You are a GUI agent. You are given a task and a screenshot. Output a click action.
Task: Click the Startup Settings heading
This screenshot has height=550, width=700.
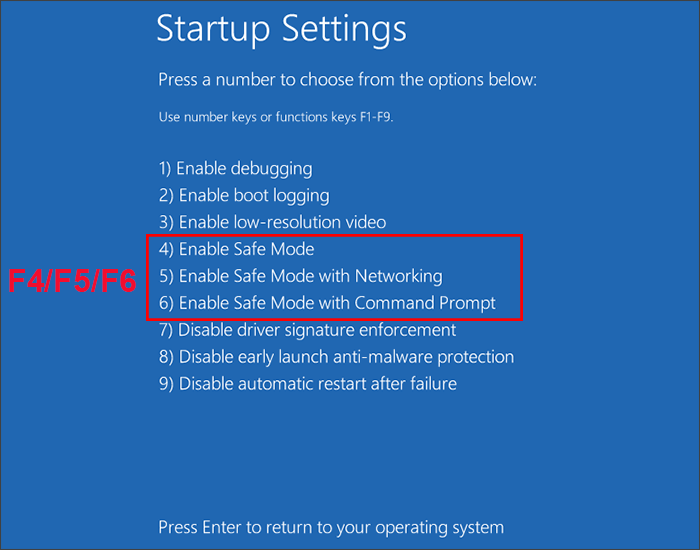click(x=281, y=30)
